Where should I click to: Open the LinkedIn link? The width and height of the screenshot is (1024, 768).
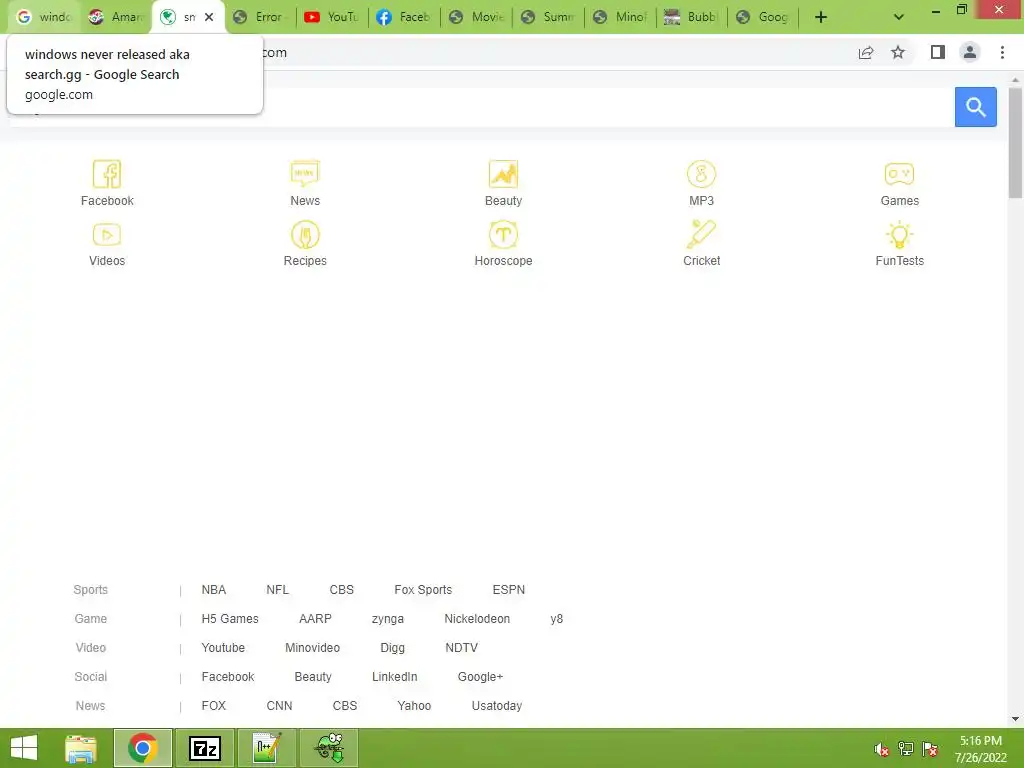394,677
